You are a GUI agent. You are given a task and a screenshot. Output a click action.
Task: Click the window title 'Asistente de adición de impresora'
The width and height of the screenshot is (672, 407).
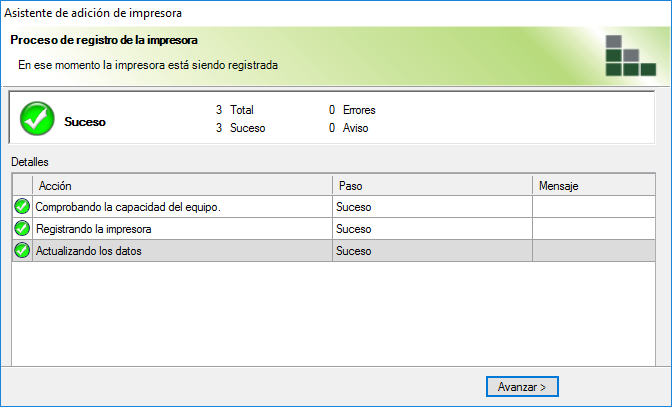[x=93, y=13]
